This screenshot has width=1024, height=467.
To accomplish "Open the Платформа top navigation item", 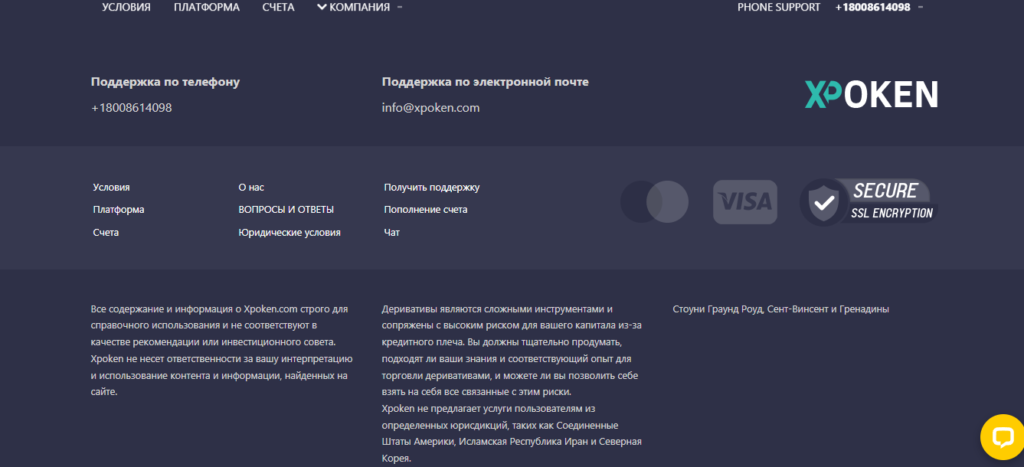I will [x=206, y=7].
